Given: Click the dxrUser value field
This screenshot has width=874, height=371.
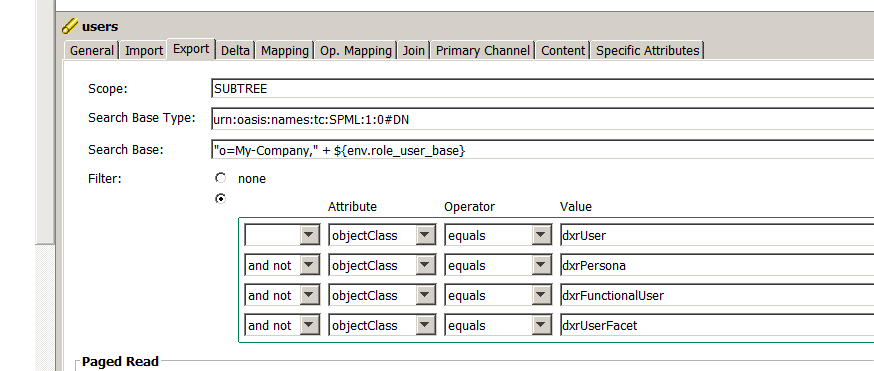Looking at the screenshot, I should pos(717,236).
